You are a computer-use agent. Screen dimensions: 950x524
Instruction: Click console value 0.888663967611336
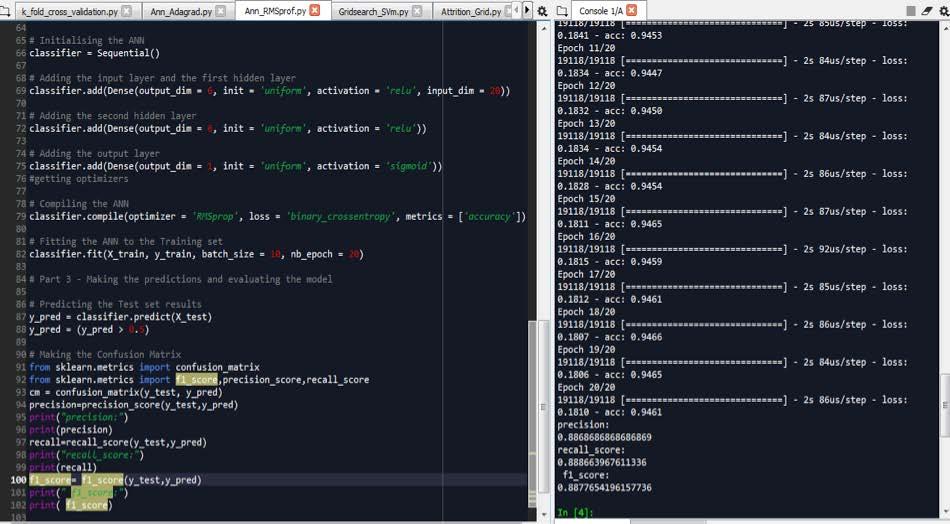pyautogui.click(x=602, y=462)
